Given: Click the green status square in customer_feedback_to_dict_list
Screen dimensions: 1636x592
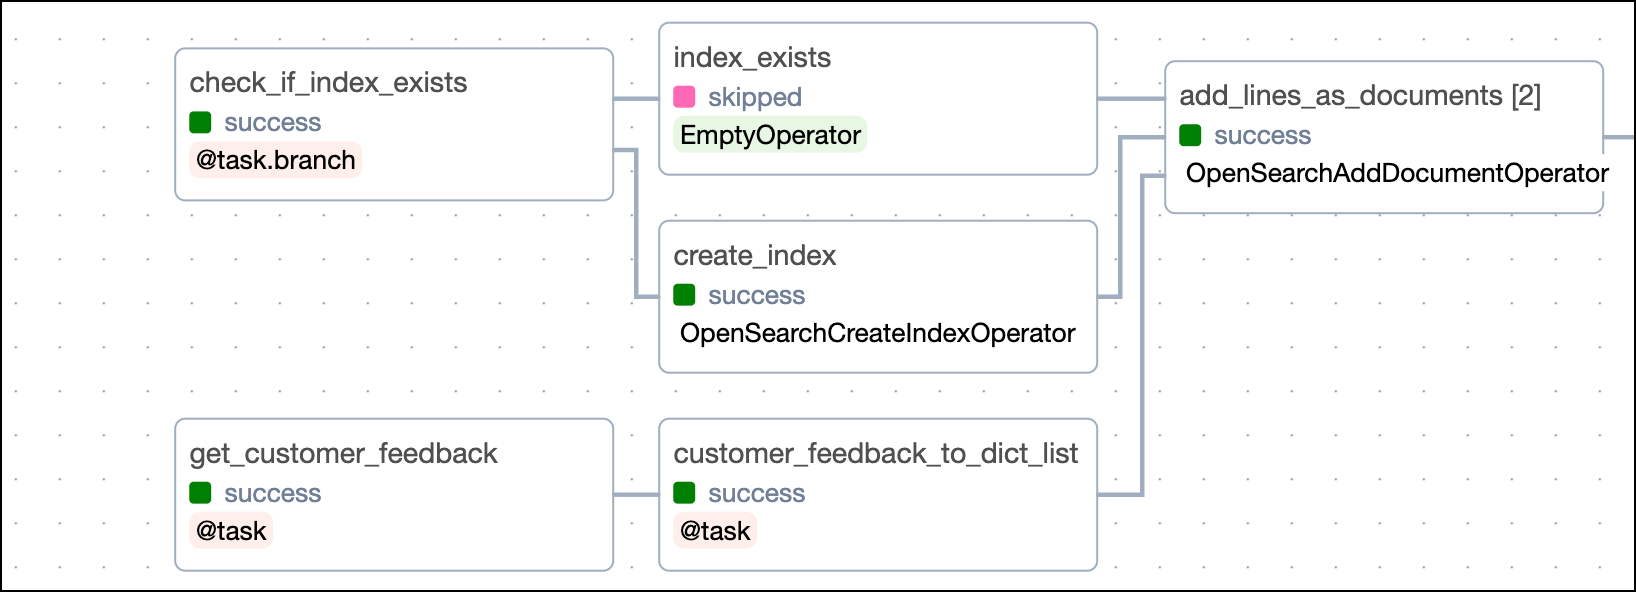Looking at the screenshot, I should pyautogui.click(x=684, y=493).
